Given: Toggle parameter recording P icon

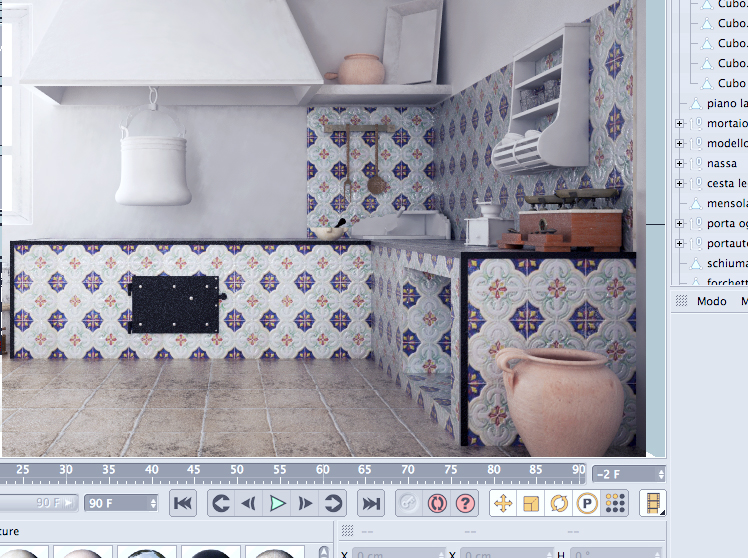Looking at the screenshot, I should tap(587, 503).
